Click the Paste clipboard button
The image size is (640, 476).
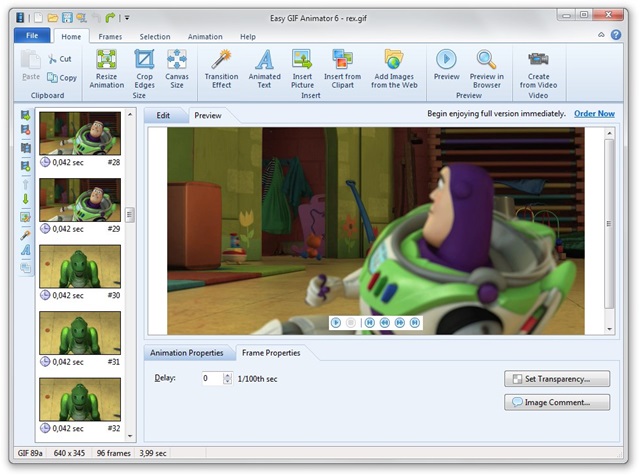click(31, 65)
